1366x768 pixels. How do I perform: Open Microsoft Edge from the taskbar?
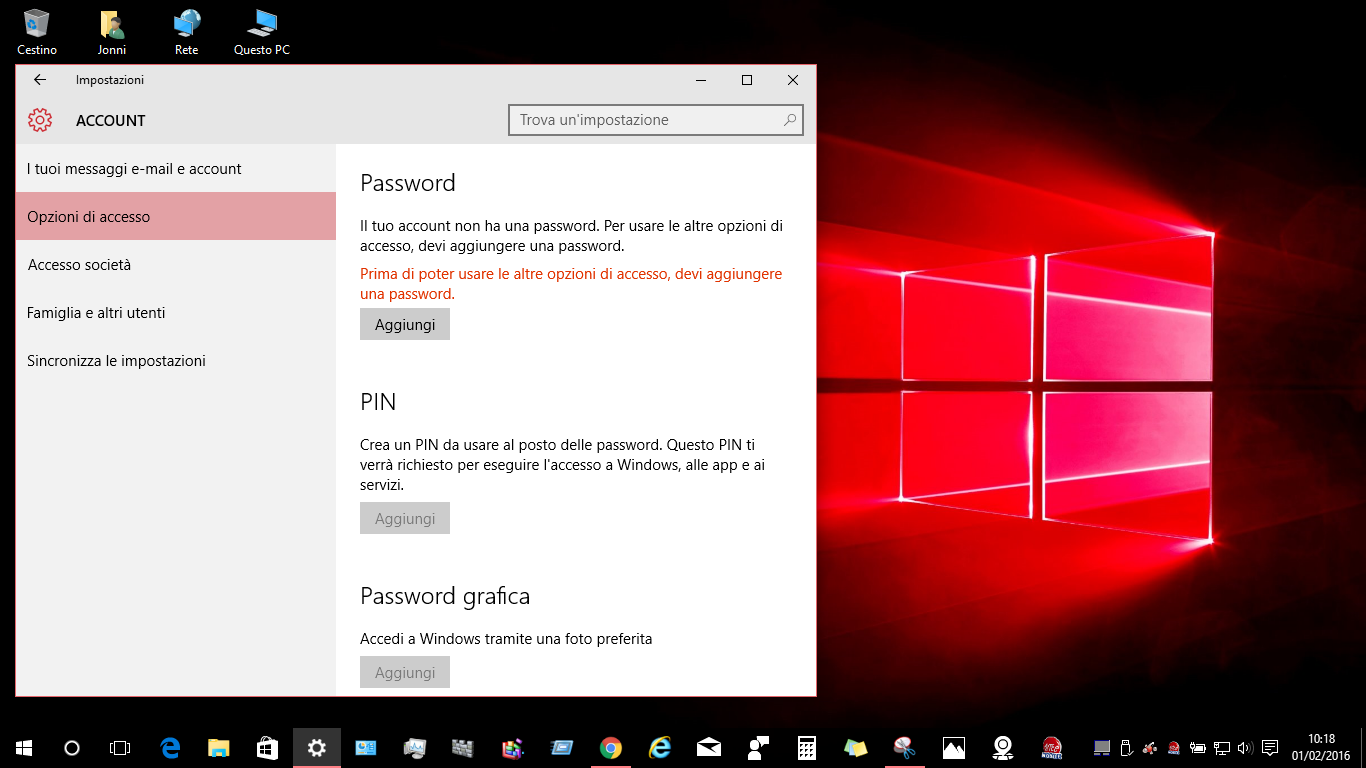tap(170, 747)
